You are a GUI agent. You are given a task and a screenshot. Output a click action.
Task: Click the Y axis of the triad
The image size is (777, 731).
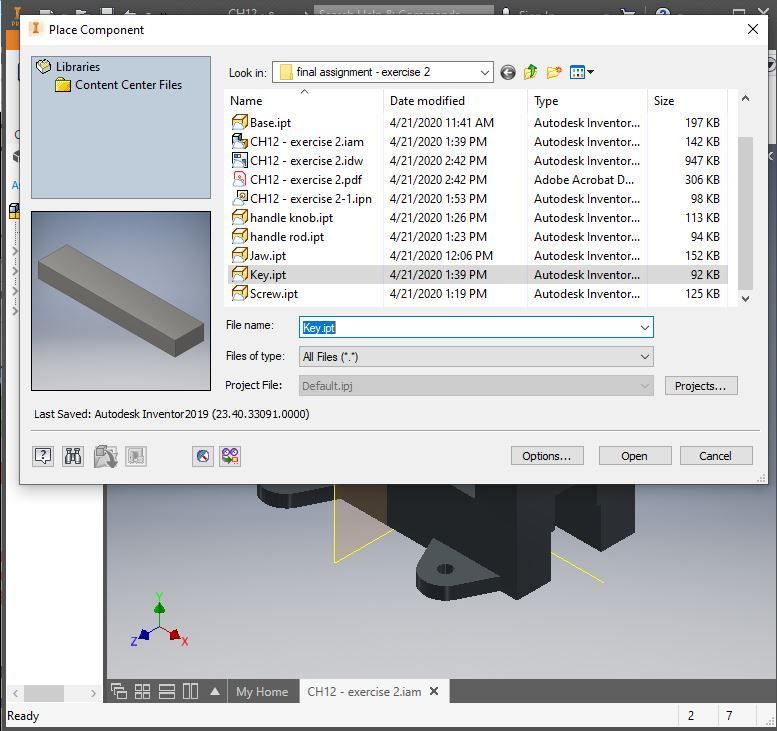[x=159, y=606]
